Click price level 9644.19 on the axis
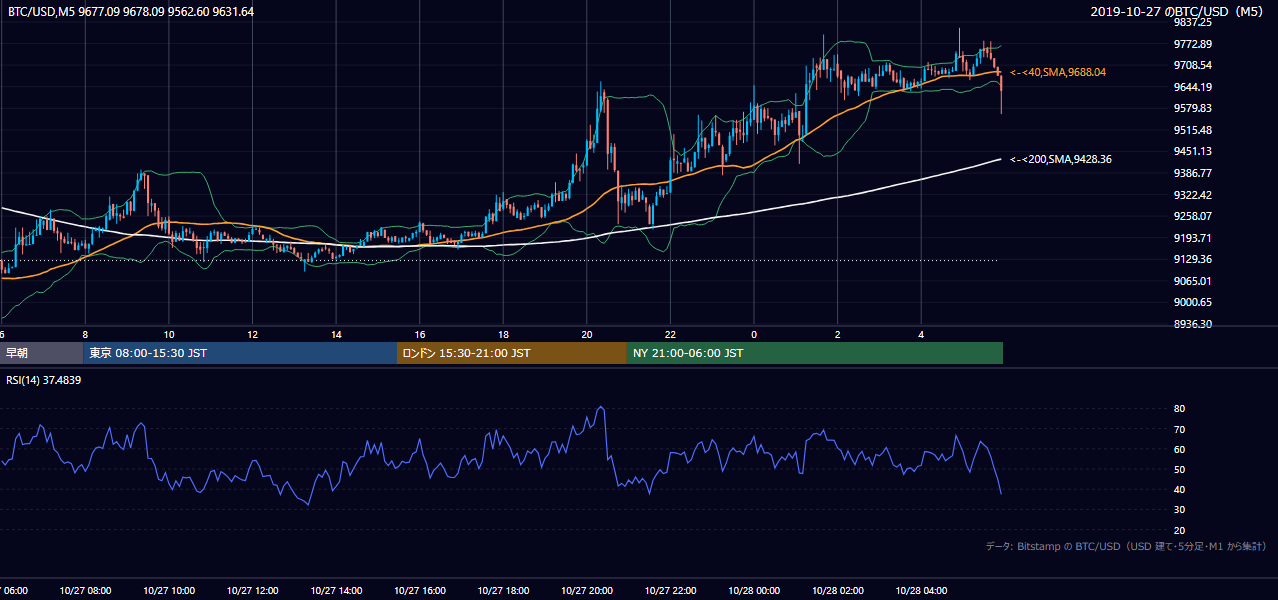This screenshot has width=1278, height=600. 1193,87
